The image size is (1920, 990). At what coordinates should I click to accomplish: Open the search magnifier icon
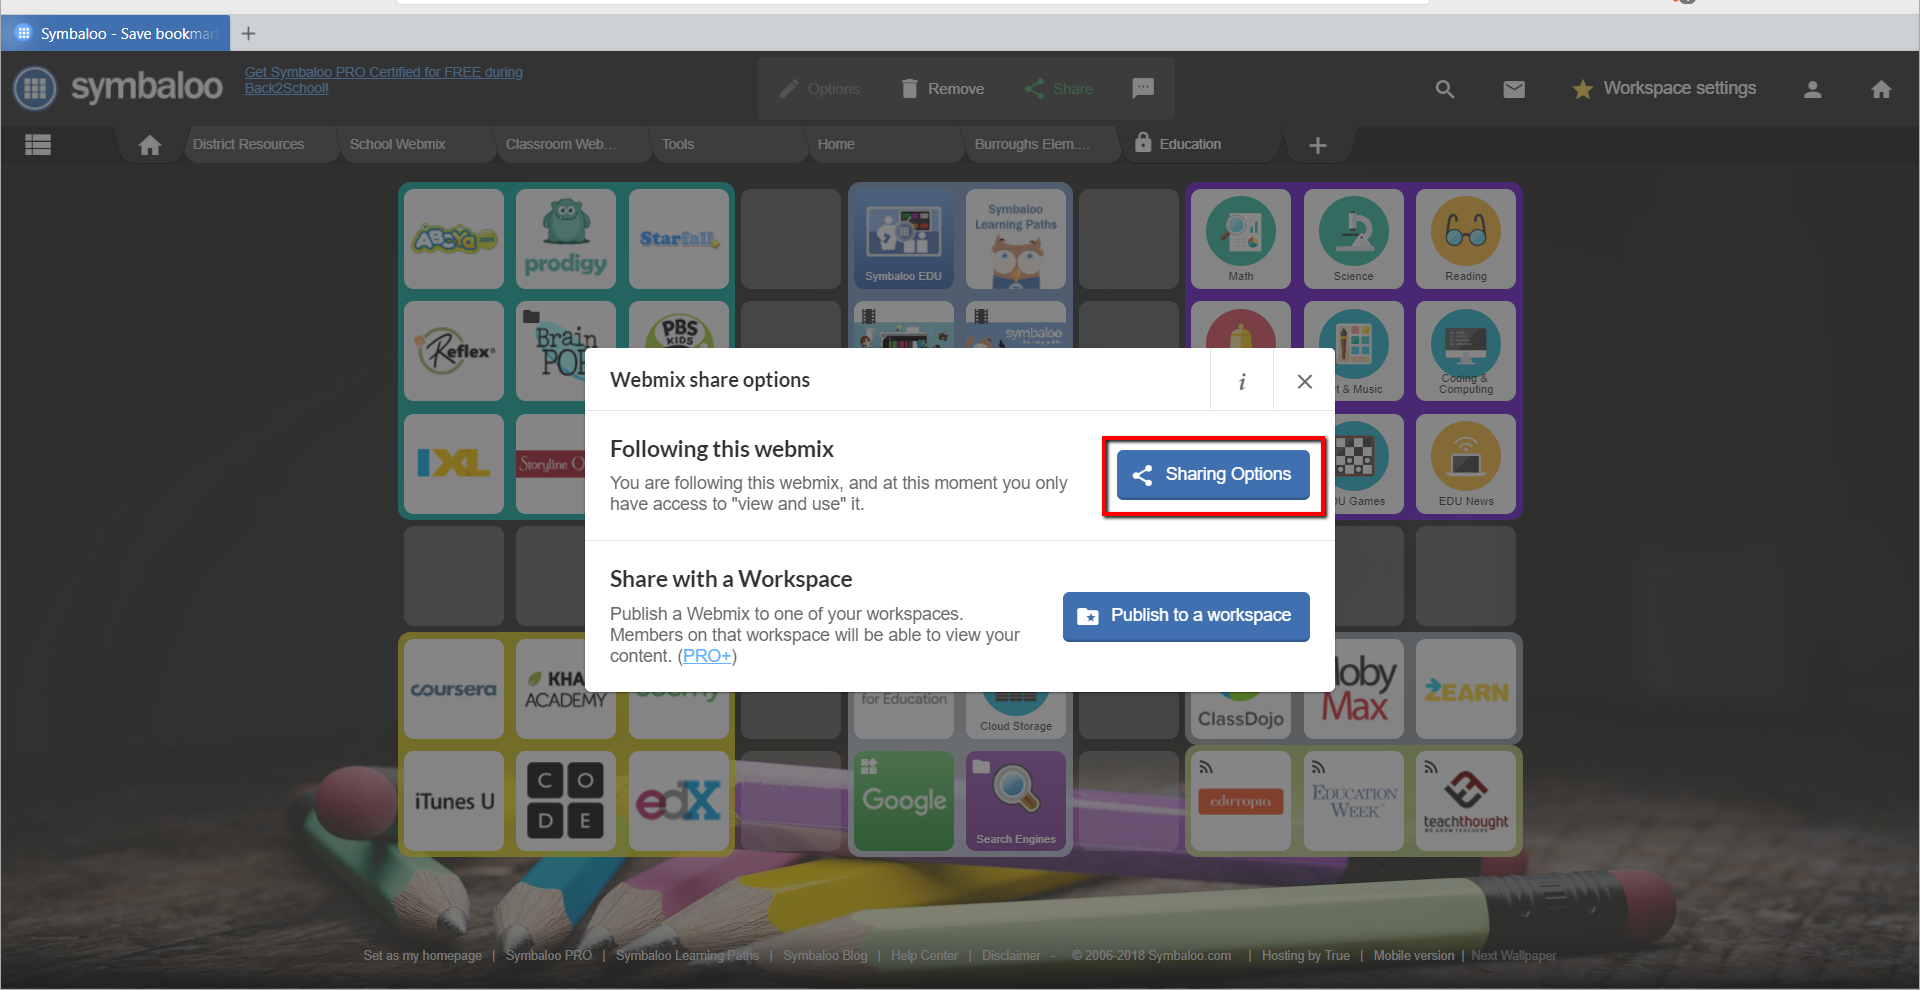(1444, 89)
